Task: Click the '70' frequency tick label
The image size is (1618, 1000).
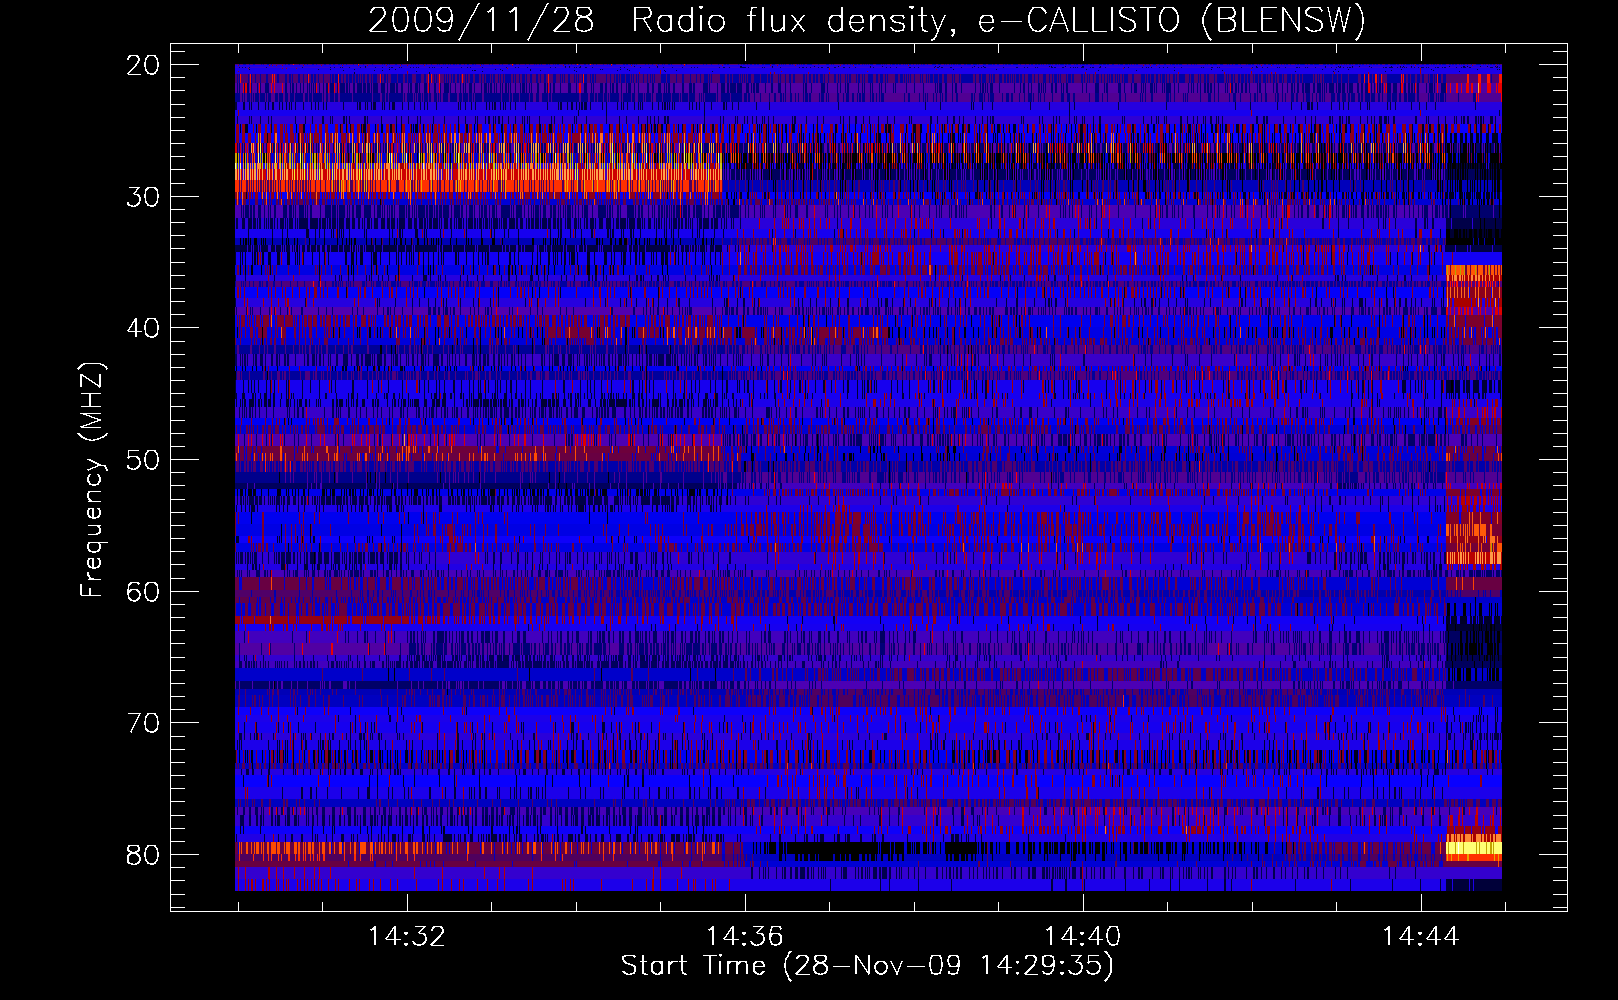Action: (144, 723)
